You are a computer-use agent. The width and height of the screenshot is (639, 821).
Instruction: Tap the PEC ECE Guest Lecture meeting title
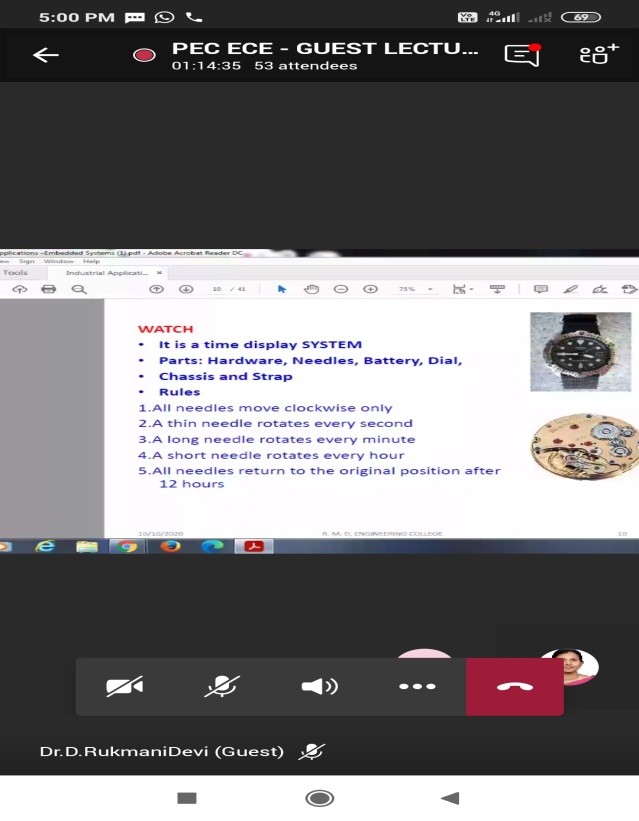tap(325, 48)
